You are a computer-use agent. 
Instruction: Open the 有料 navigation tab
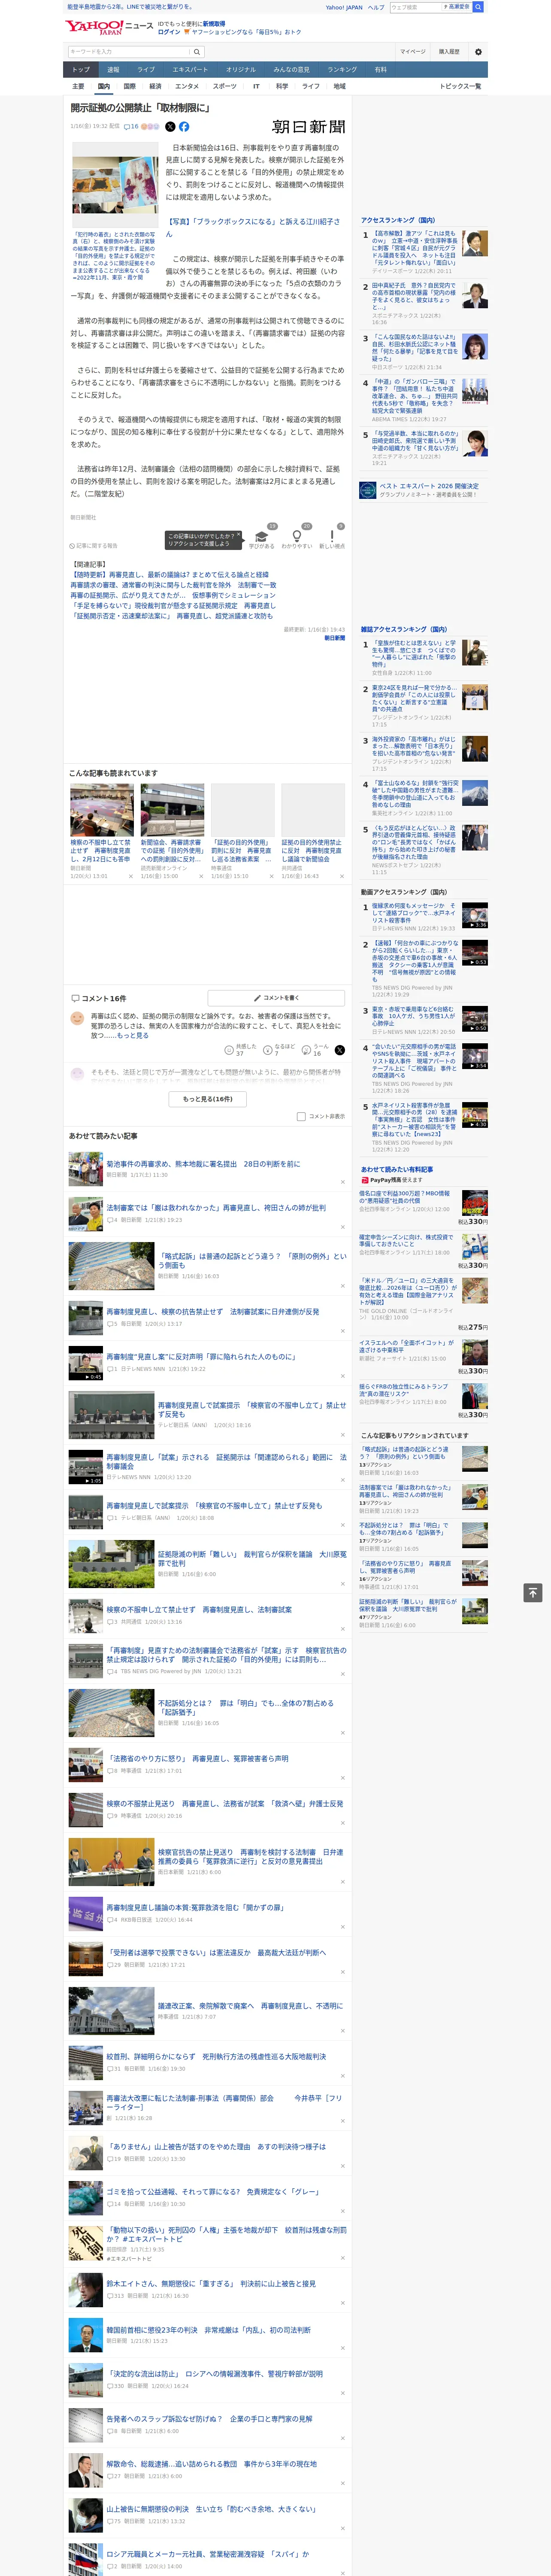tap(380, 70)
